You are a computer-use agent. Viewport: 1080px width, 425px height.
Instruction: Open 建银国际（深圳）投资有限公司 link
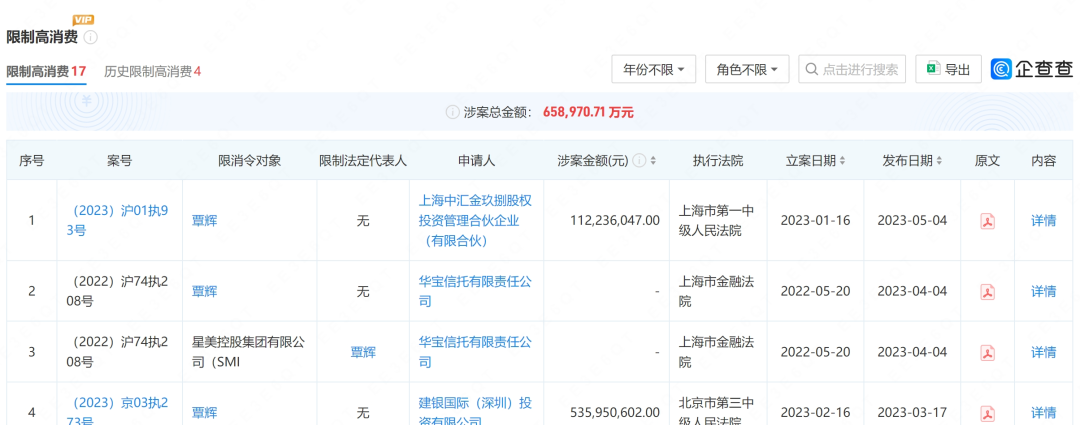click(x=475, y=411)
